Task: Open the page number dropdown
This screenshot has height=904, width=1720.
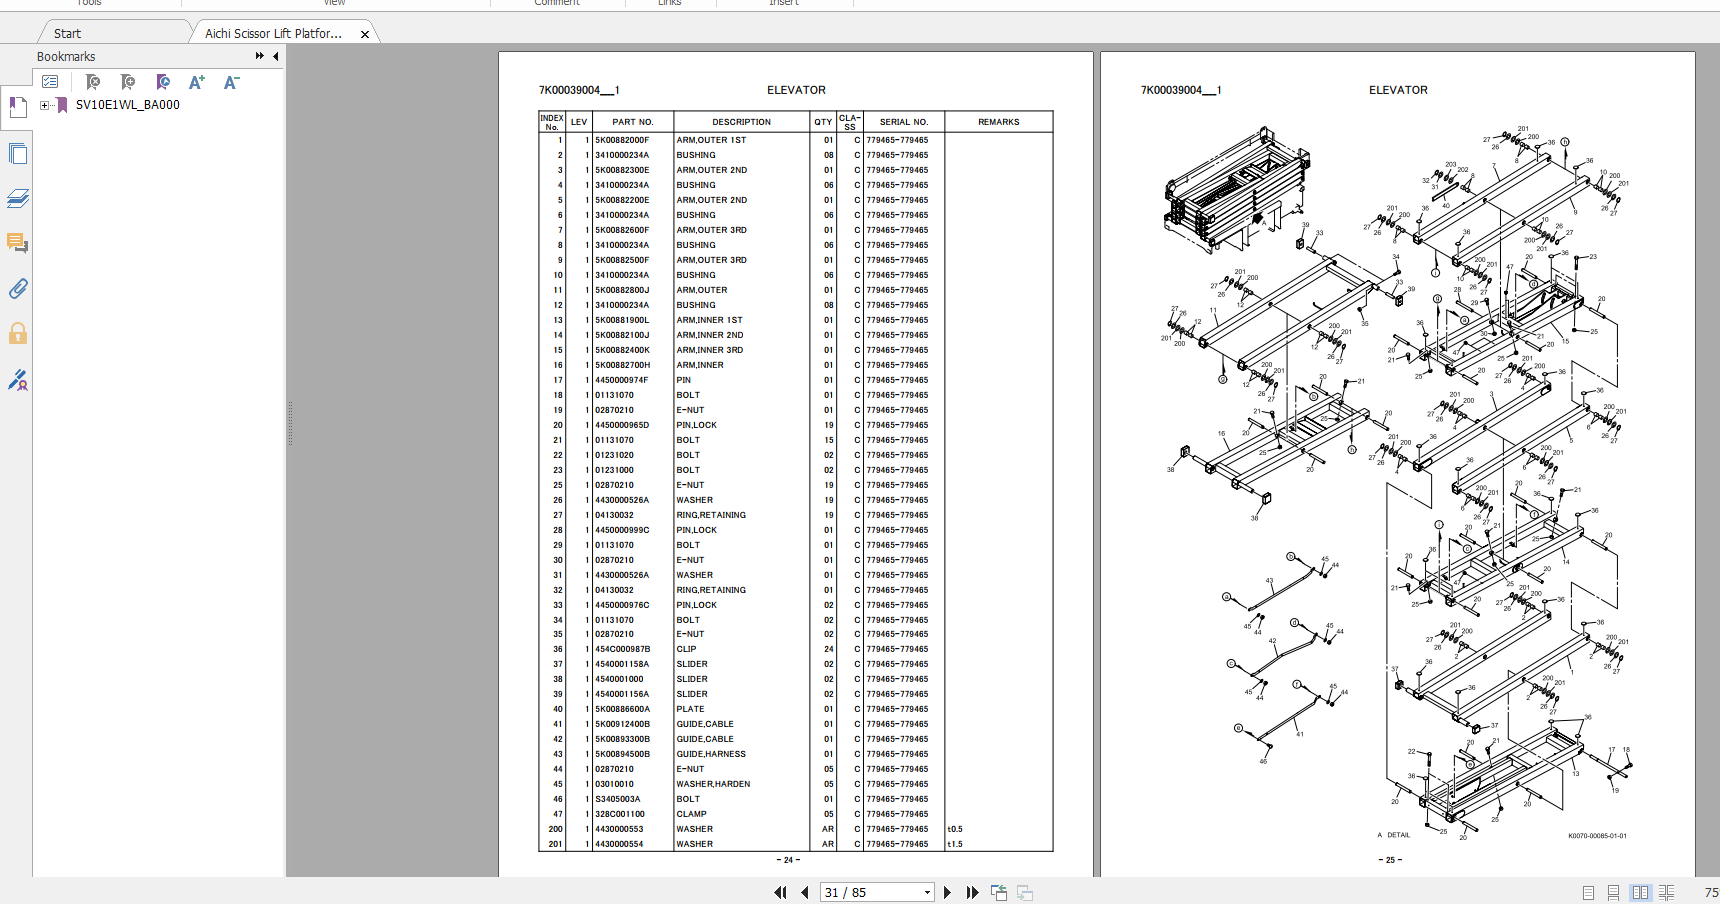Action: [926, 891]
